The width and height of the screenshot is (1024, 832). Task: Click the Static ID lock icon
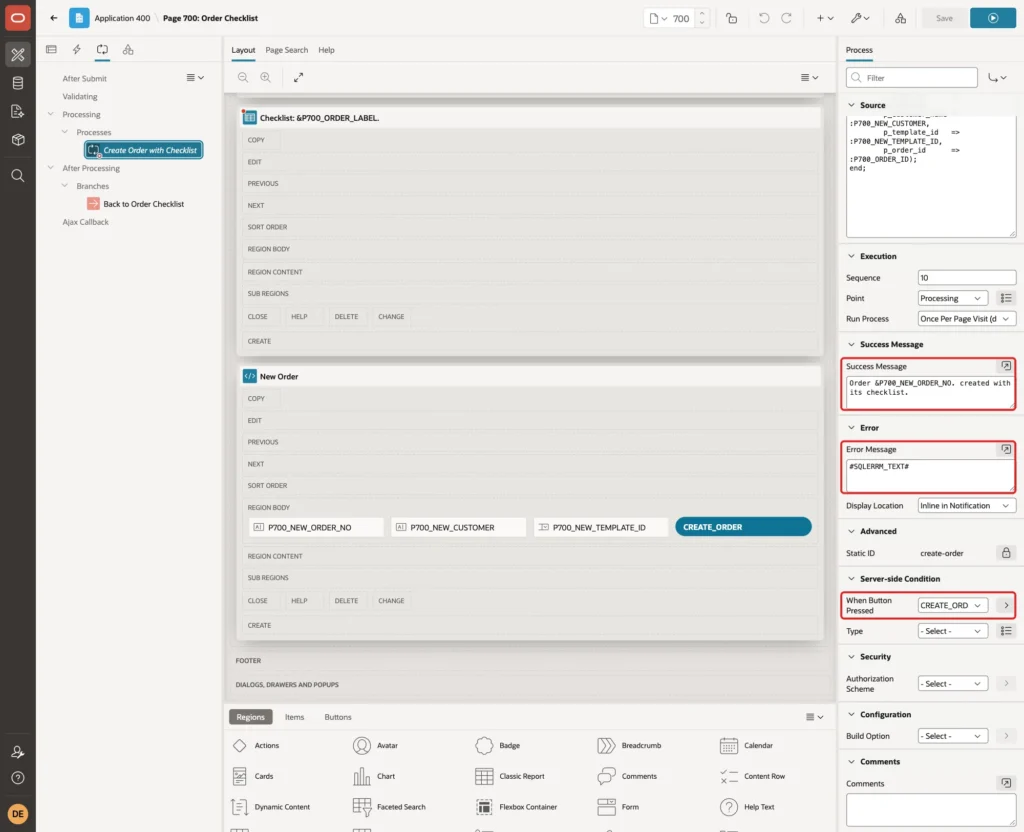[1006, 552]
